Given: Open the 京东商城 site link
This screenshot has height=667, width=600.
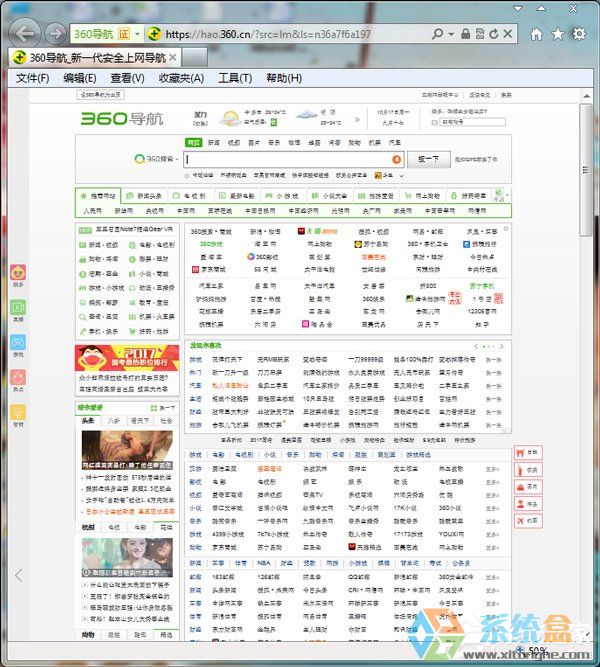Looking at the screenshot, I should [211, 270].
